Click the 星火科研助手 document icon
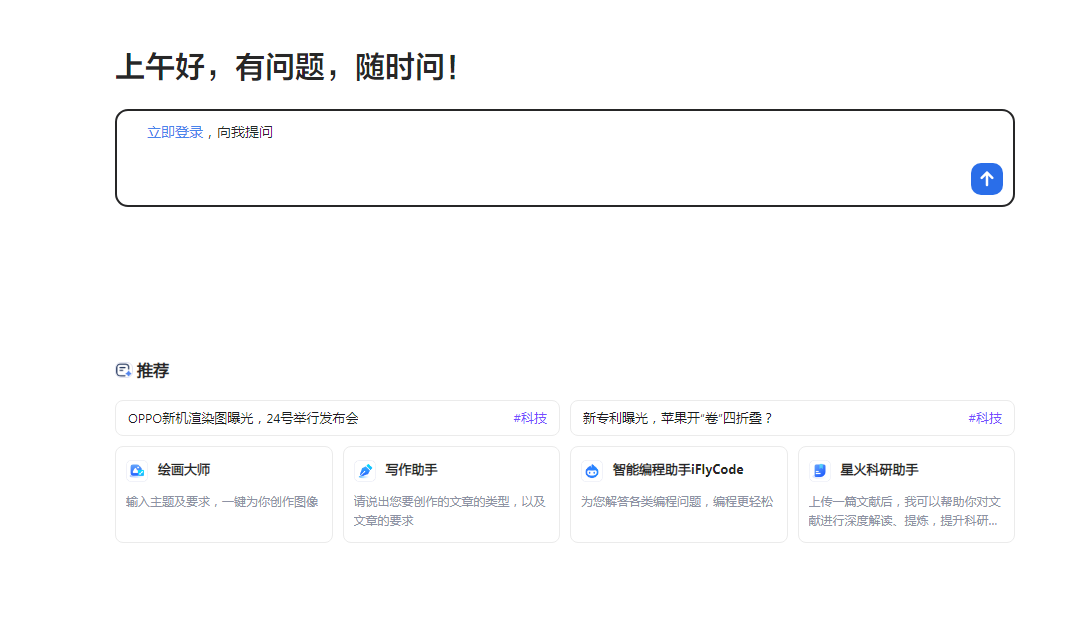This screenshot has height=637, width=1092. (x=821, y=469)
